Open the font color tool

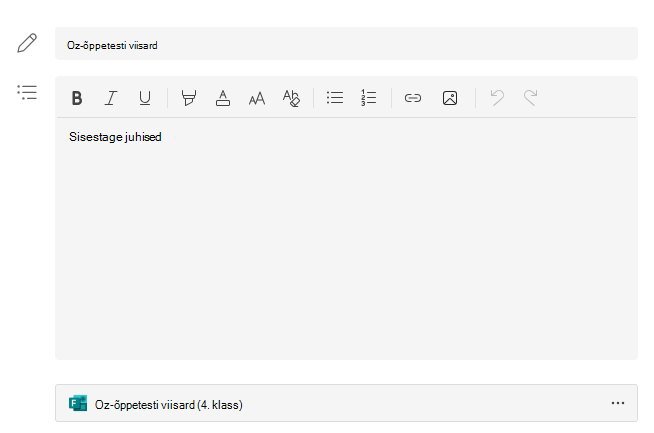(x=223, y=98)
